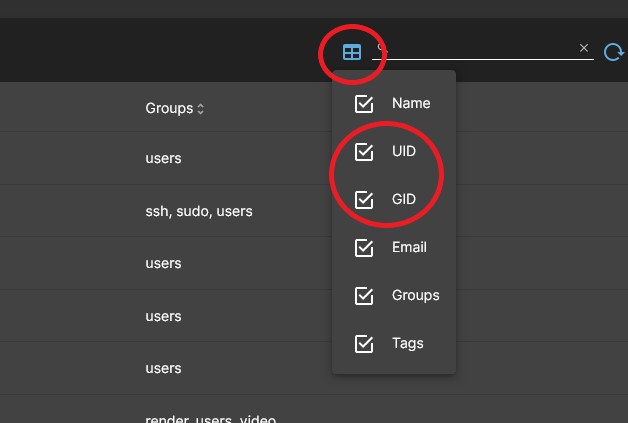The width and height of the screenshot is (628, 423).
Task: Focus the search input field
Action: tap(480, 48)
